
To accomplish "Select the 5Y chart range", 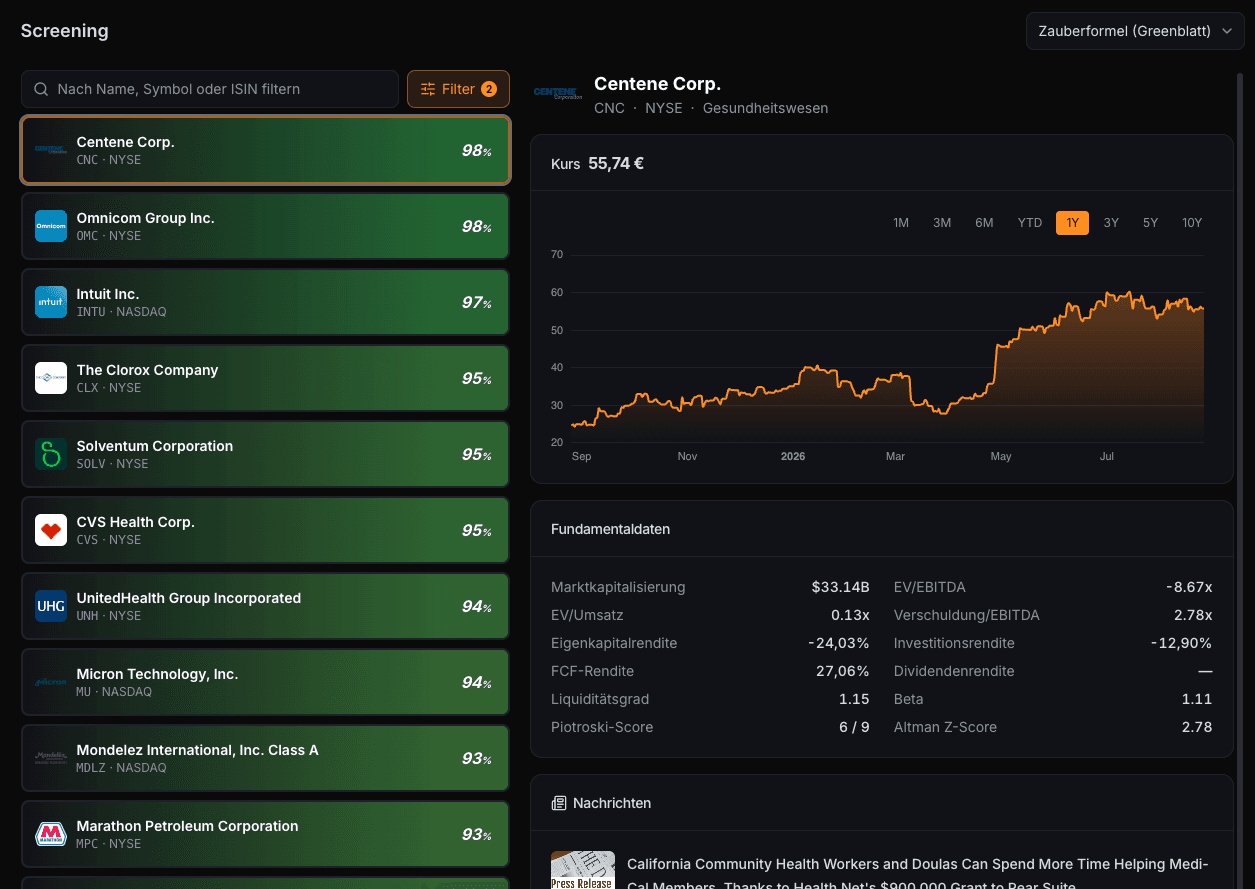I will point(1150,223).
